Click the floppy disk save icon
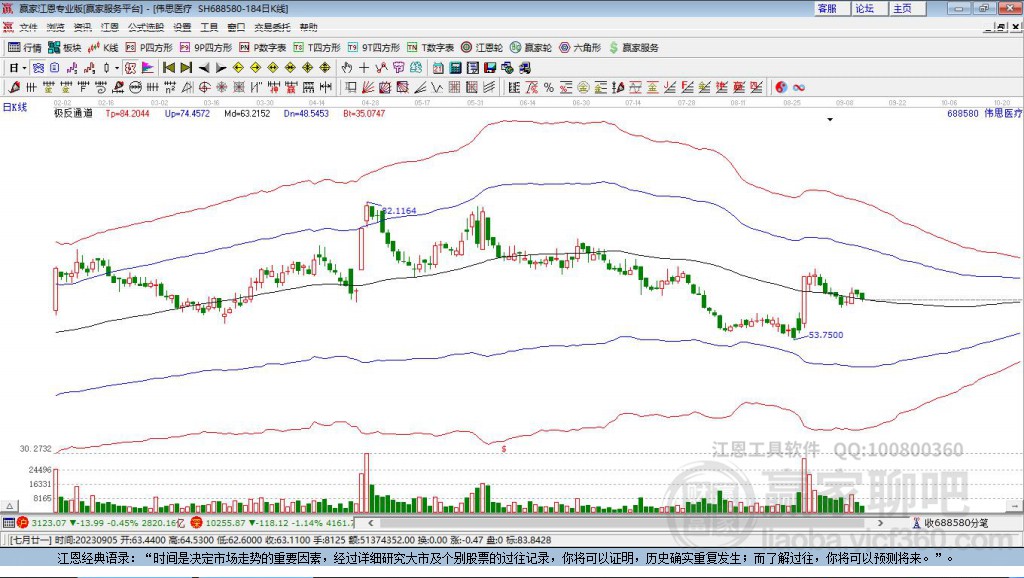Screen dimensions: 1024x578 pyautogui.click(x=490, y=68)
